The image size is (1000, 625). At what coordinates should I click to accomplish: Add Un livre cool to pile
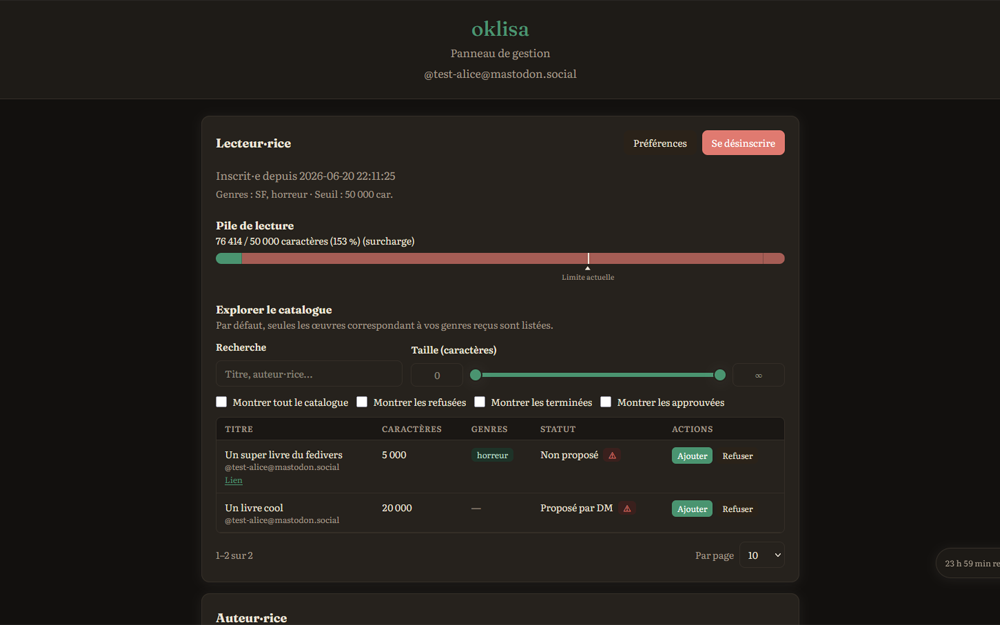click(x=692, y=509)
